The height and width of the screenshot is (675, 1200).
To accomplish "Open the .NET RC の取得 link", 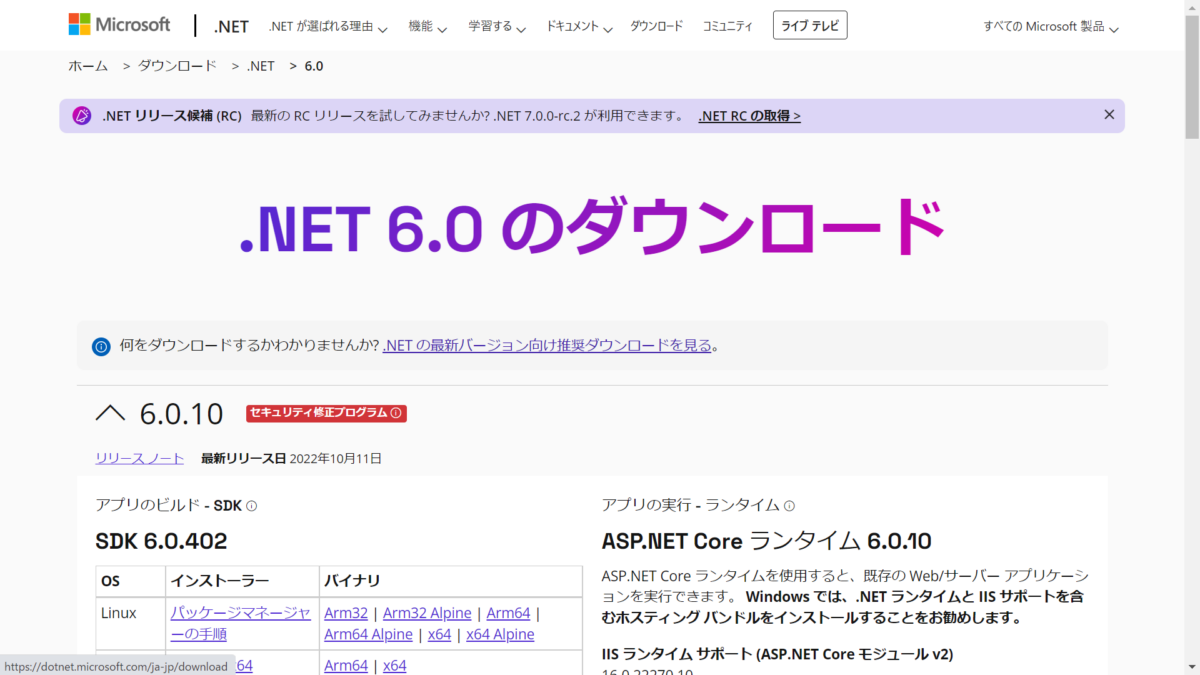I will click(748, 115).
